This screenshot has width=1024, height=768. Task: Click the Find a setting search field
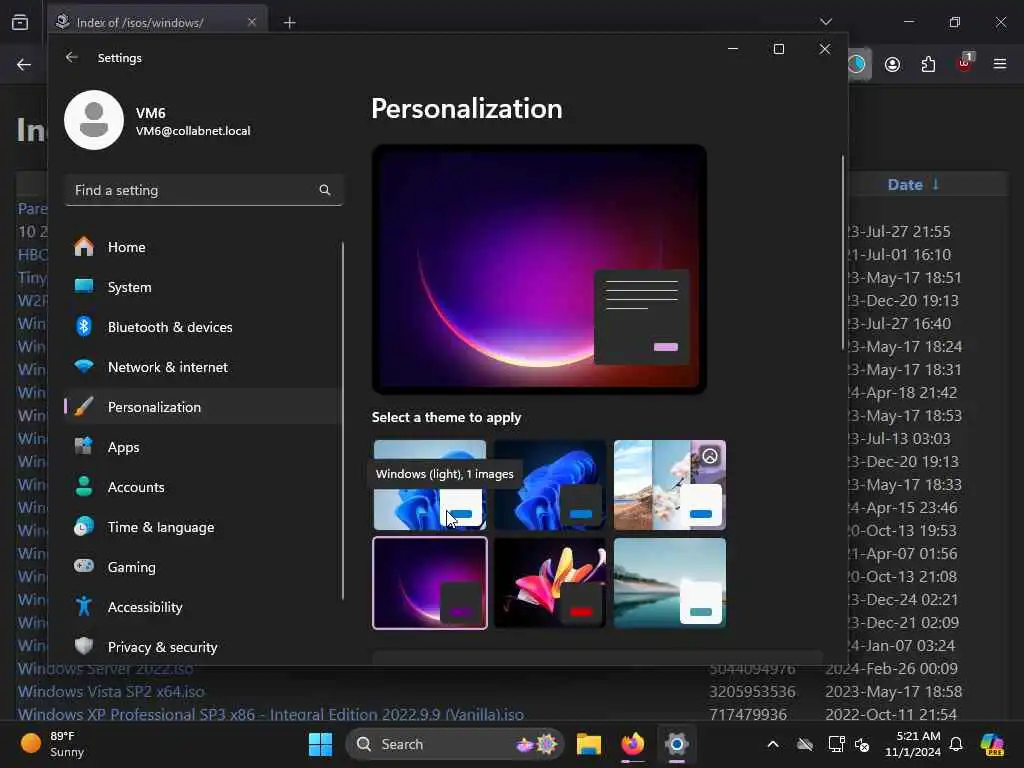pos(204,190)
